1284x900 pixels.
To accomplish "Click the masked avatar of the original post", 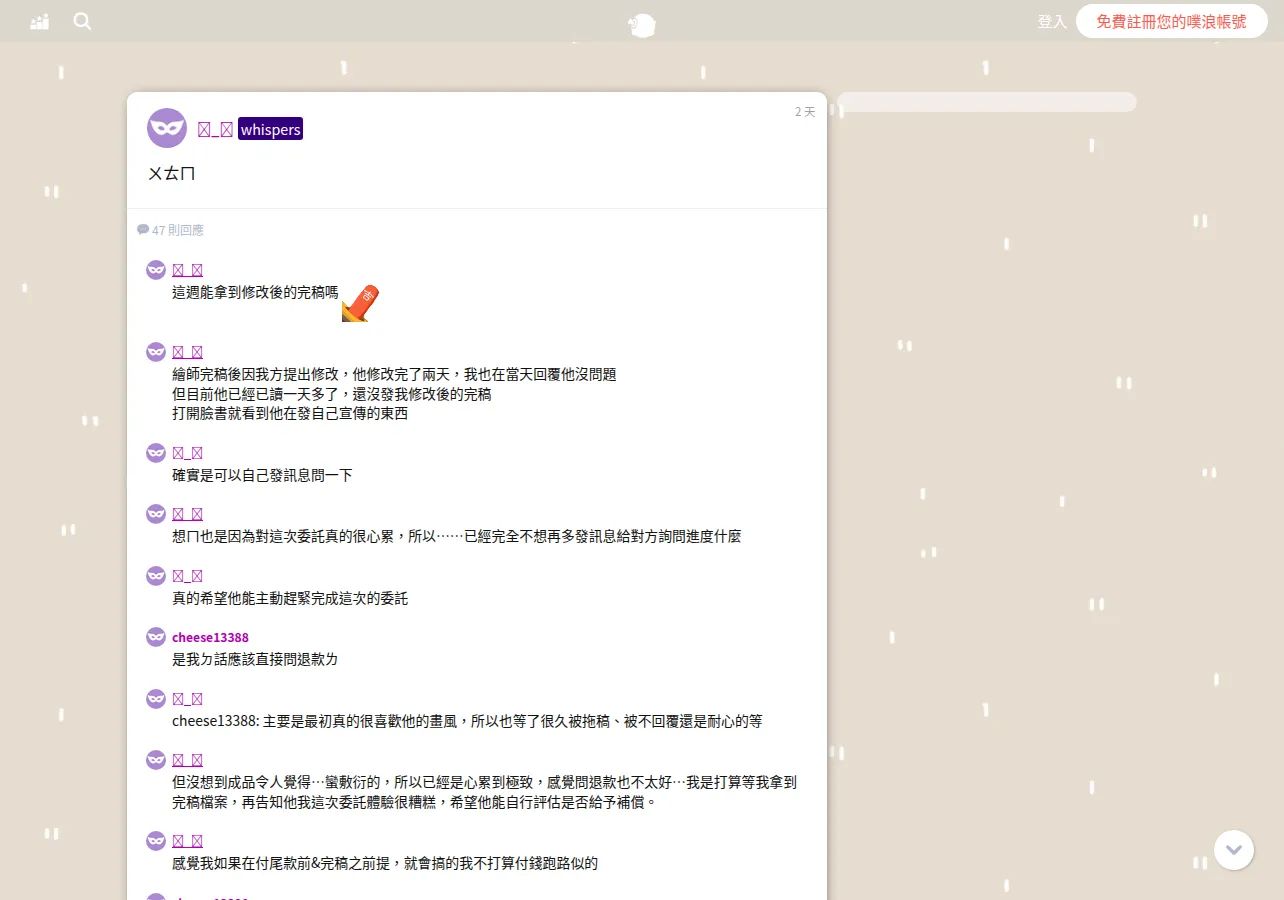I will click(167, 128).
